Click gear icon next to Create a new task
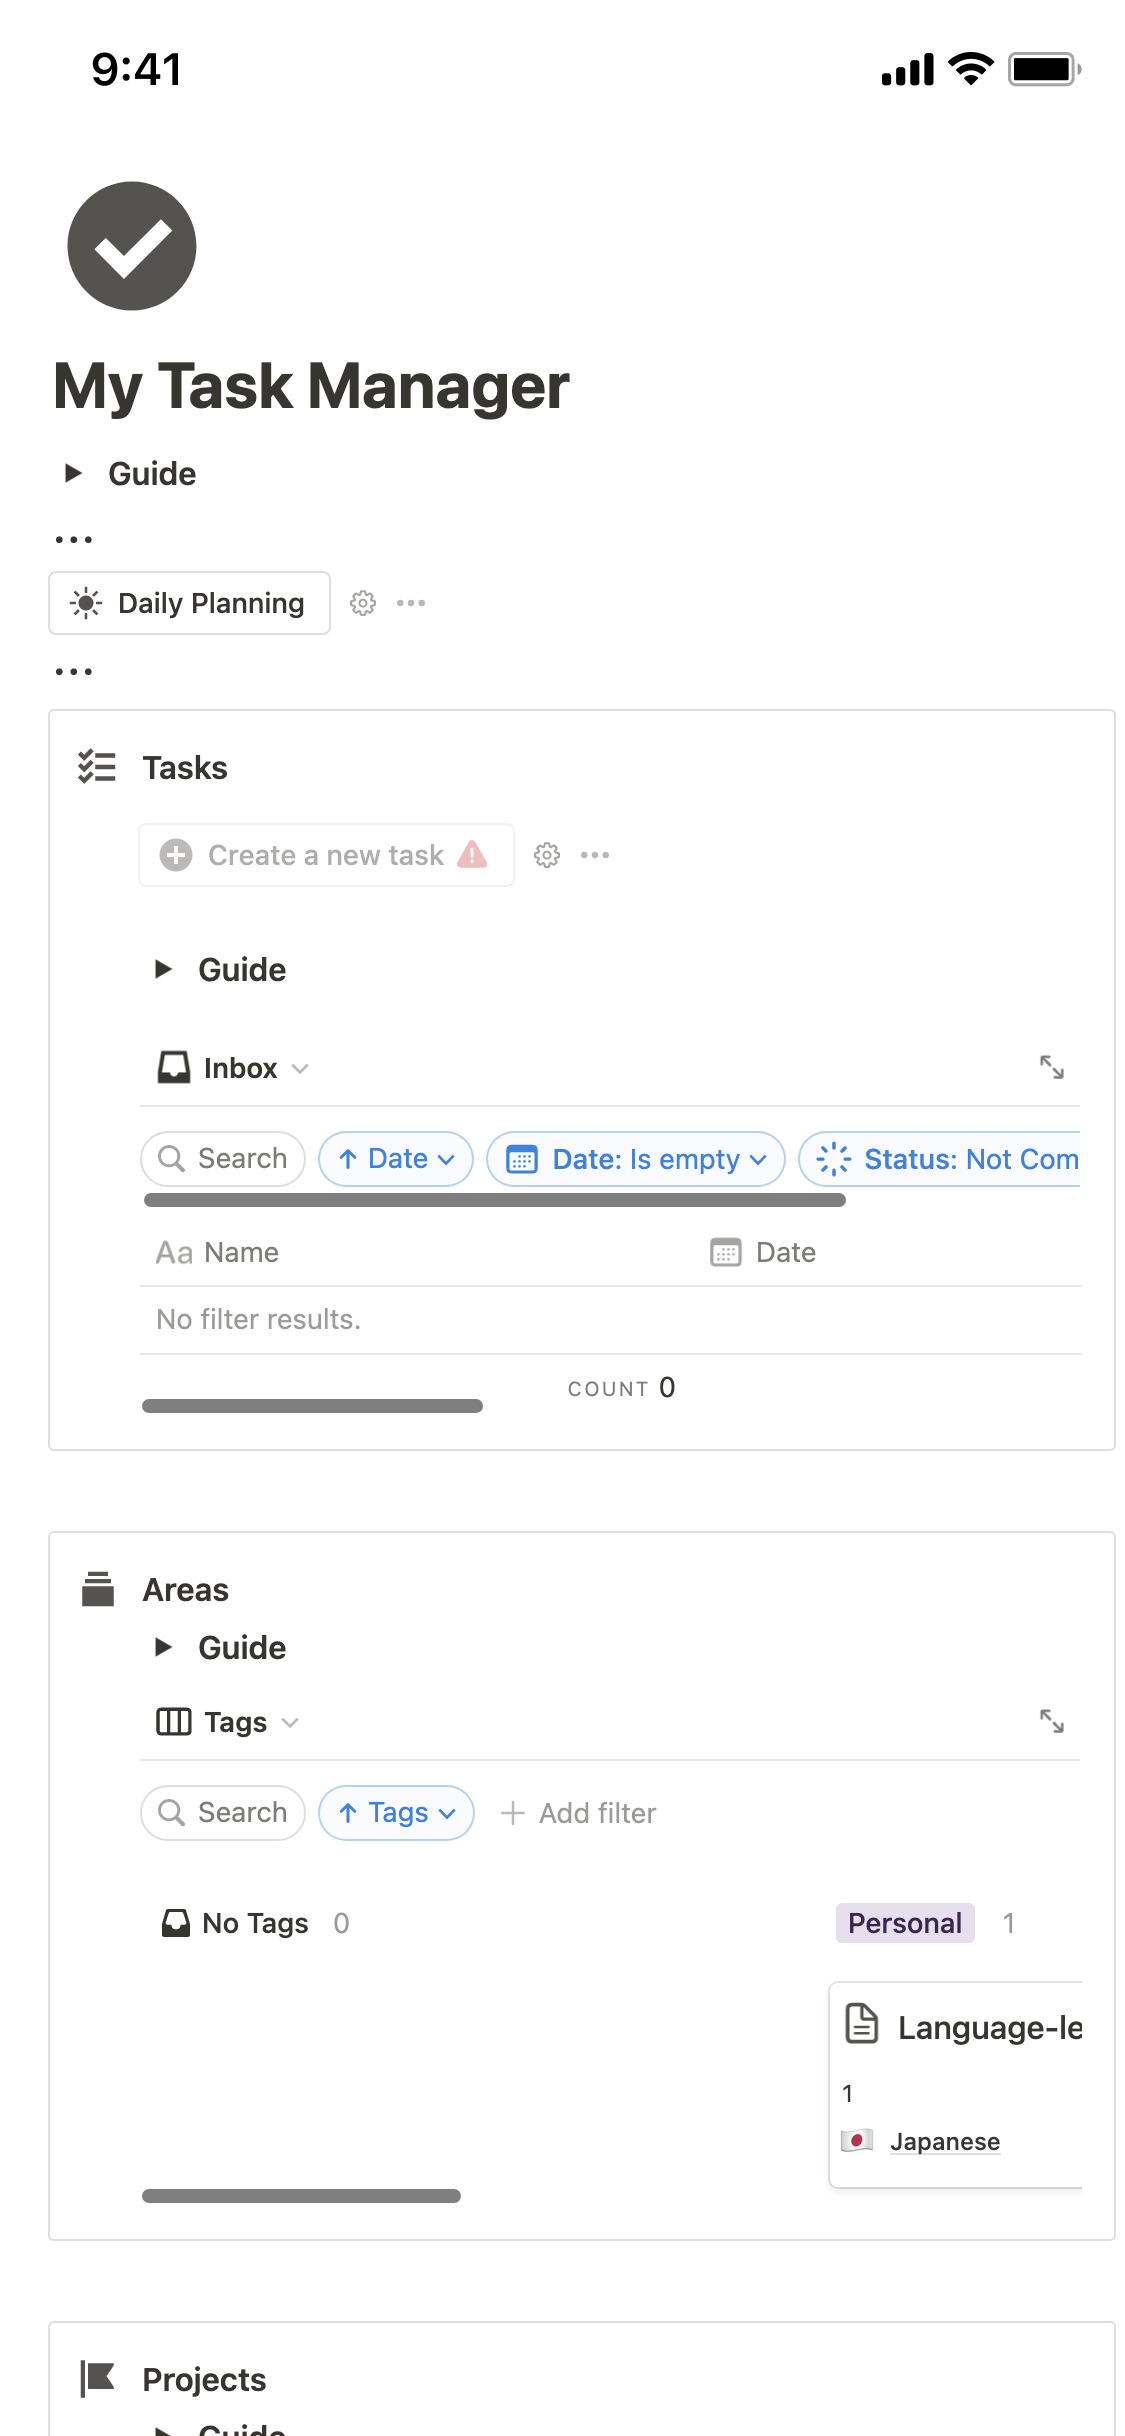Screen dimensions: 1125x2436 (x=547, y=855)
